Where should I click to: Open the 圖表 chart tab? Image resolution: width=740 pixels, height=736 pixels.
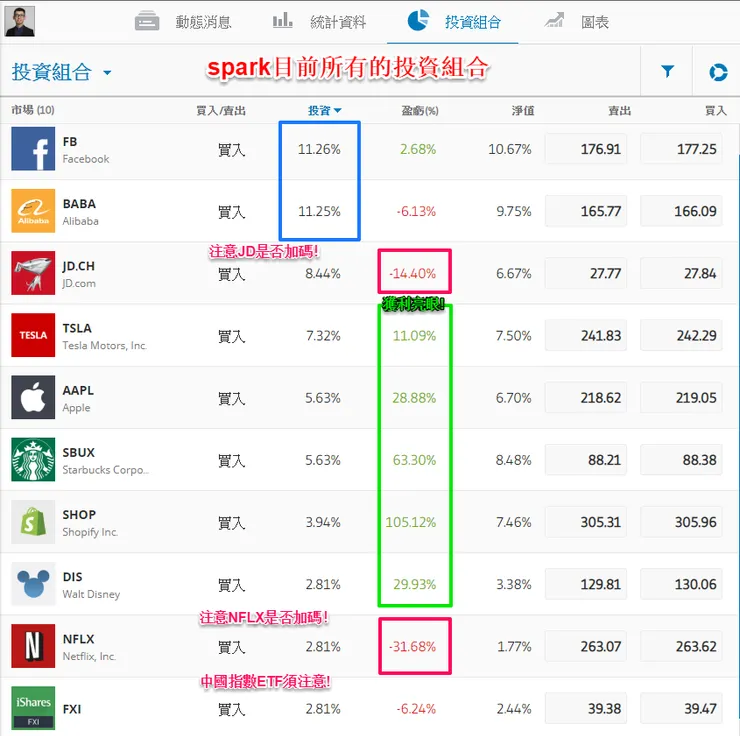[x=595, y=22]
